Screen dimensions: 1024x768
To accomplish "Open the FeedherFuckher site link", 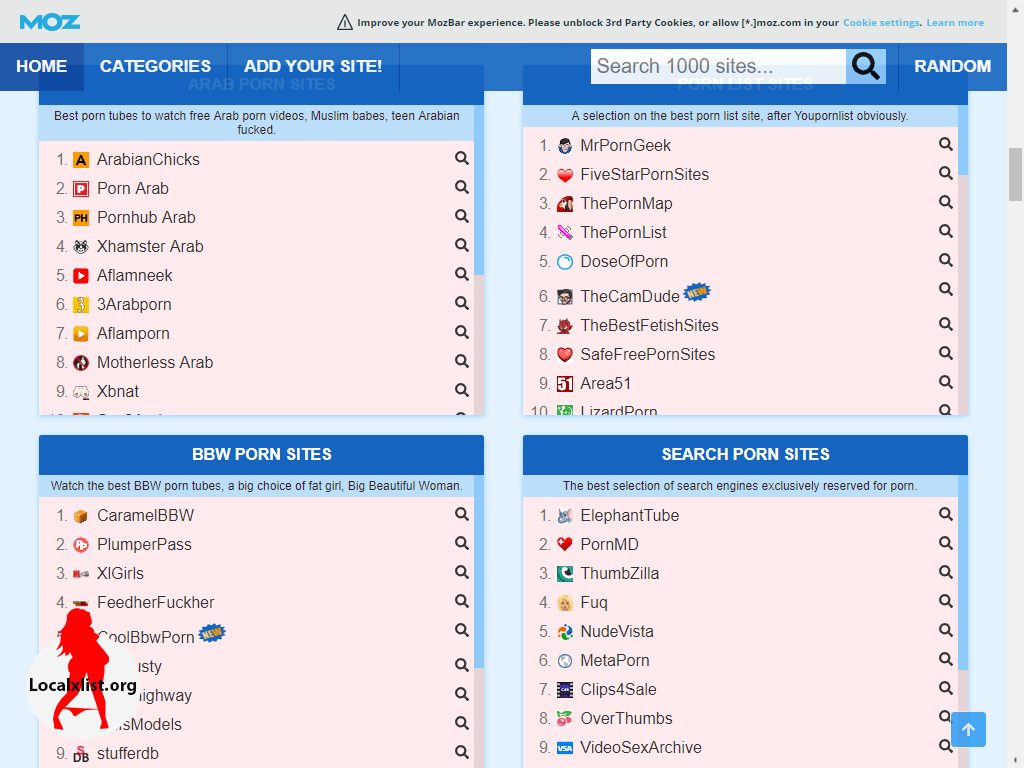I will pyautogui.click(x=155, y=602).
